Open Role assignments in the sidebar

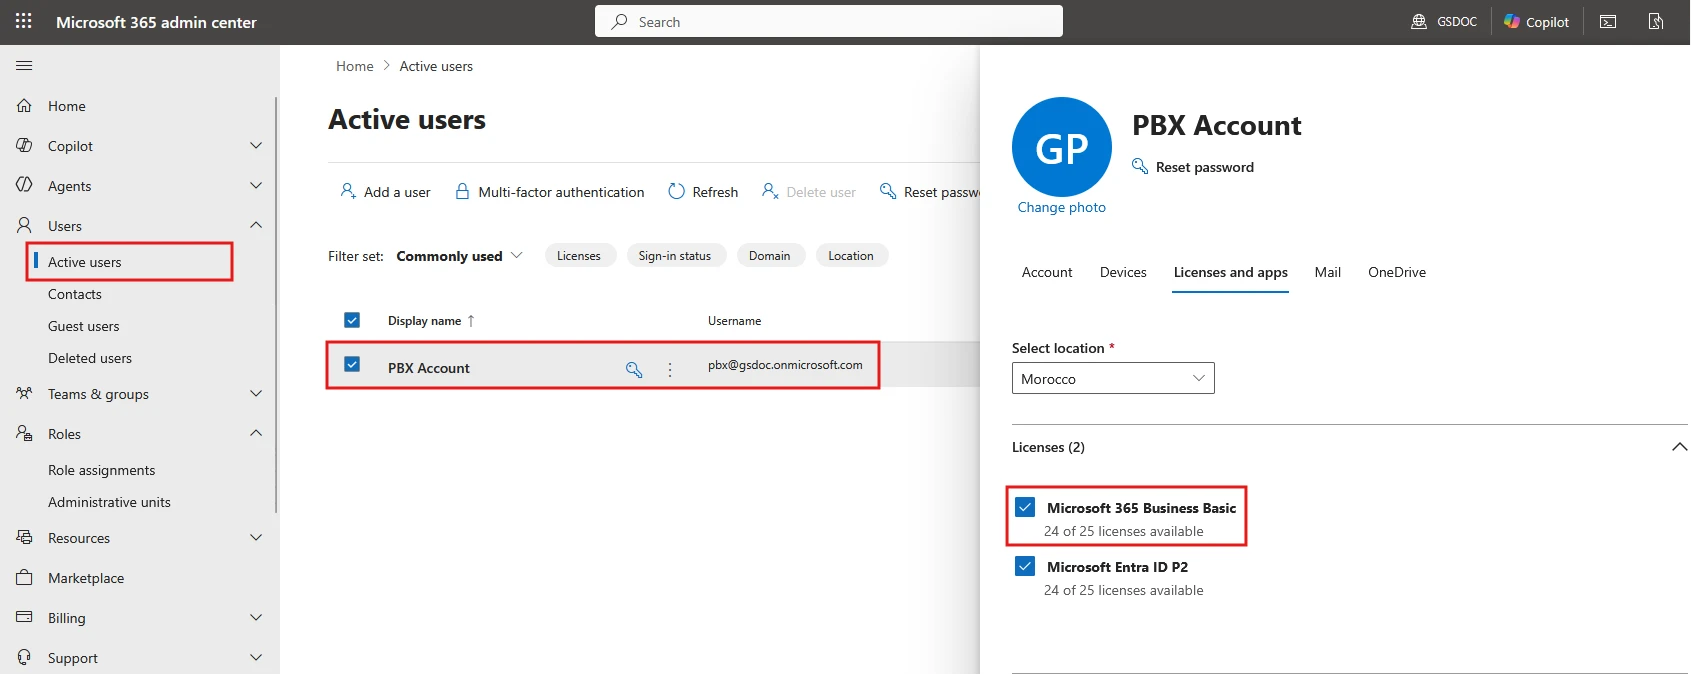pyautogui.click(x=102, y=470)
